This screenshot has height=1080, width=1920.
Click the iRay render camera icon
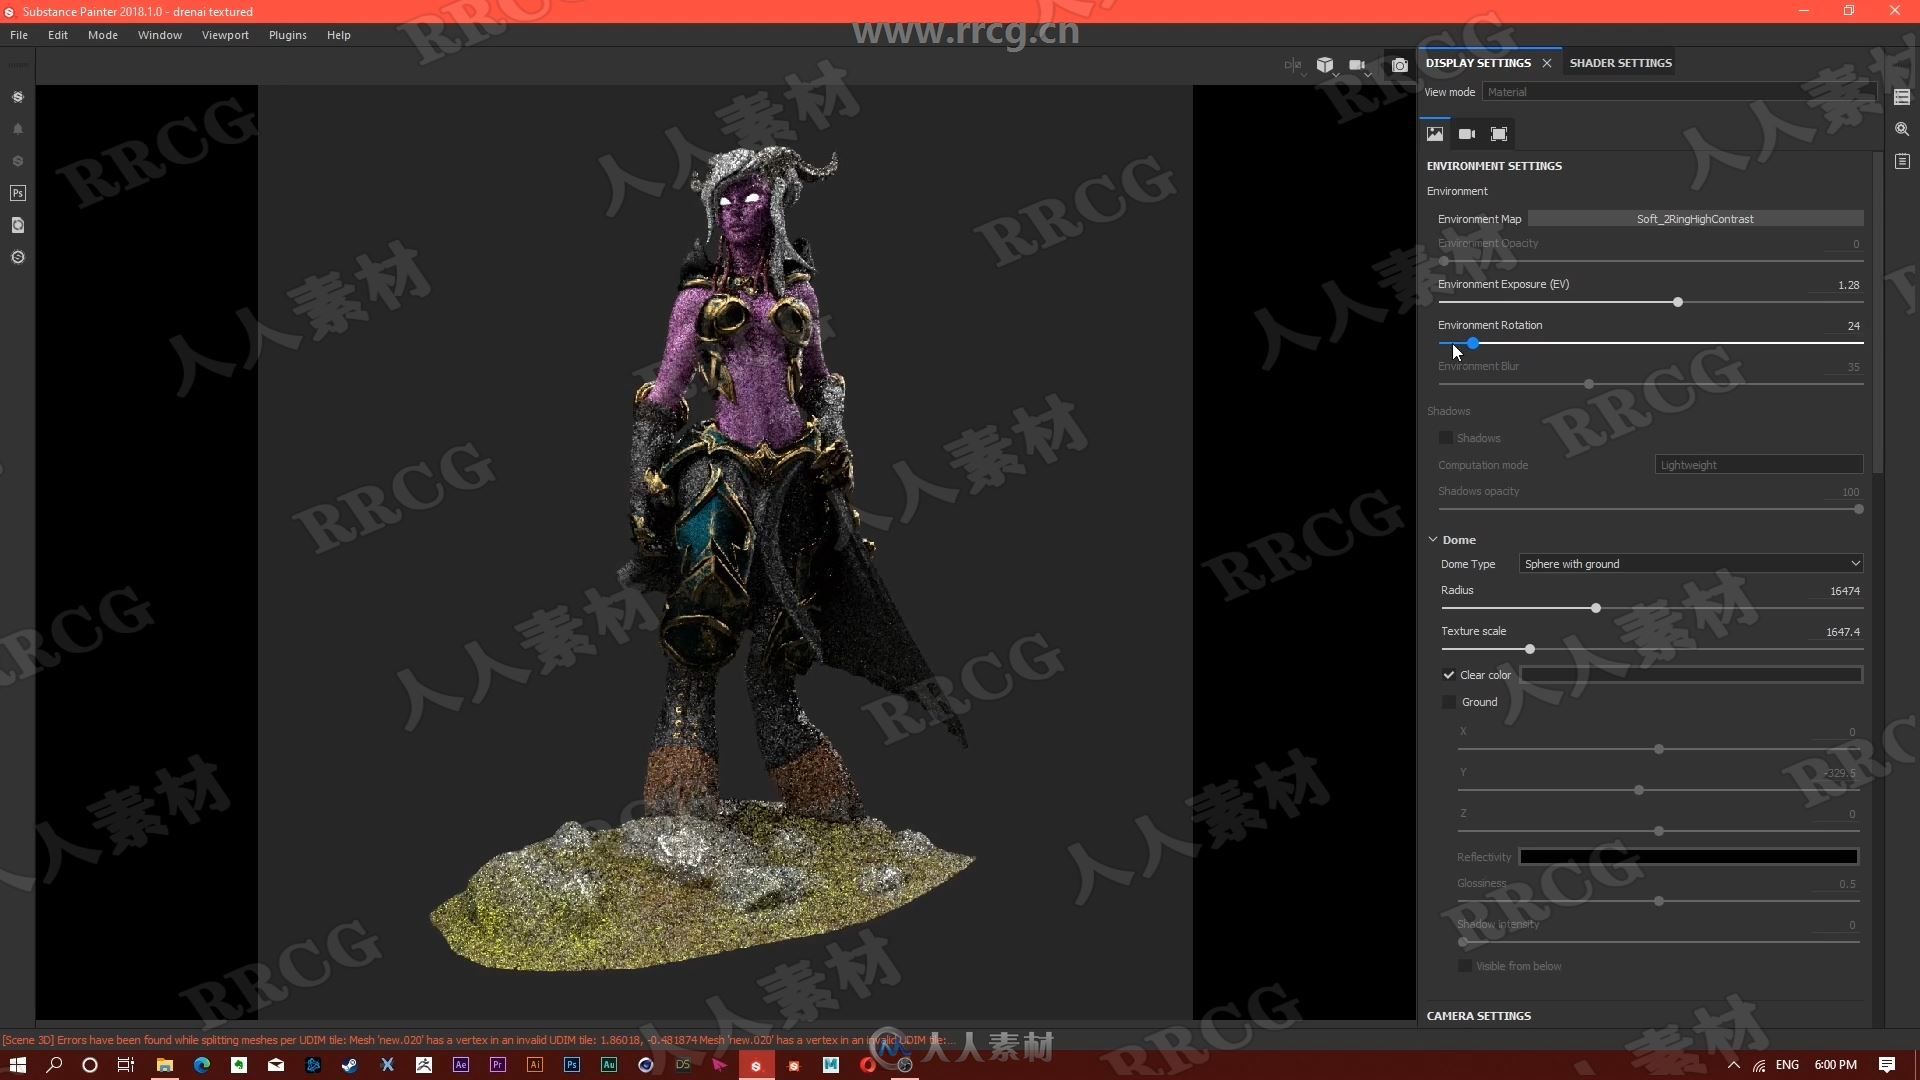(x=1400, y=65)
